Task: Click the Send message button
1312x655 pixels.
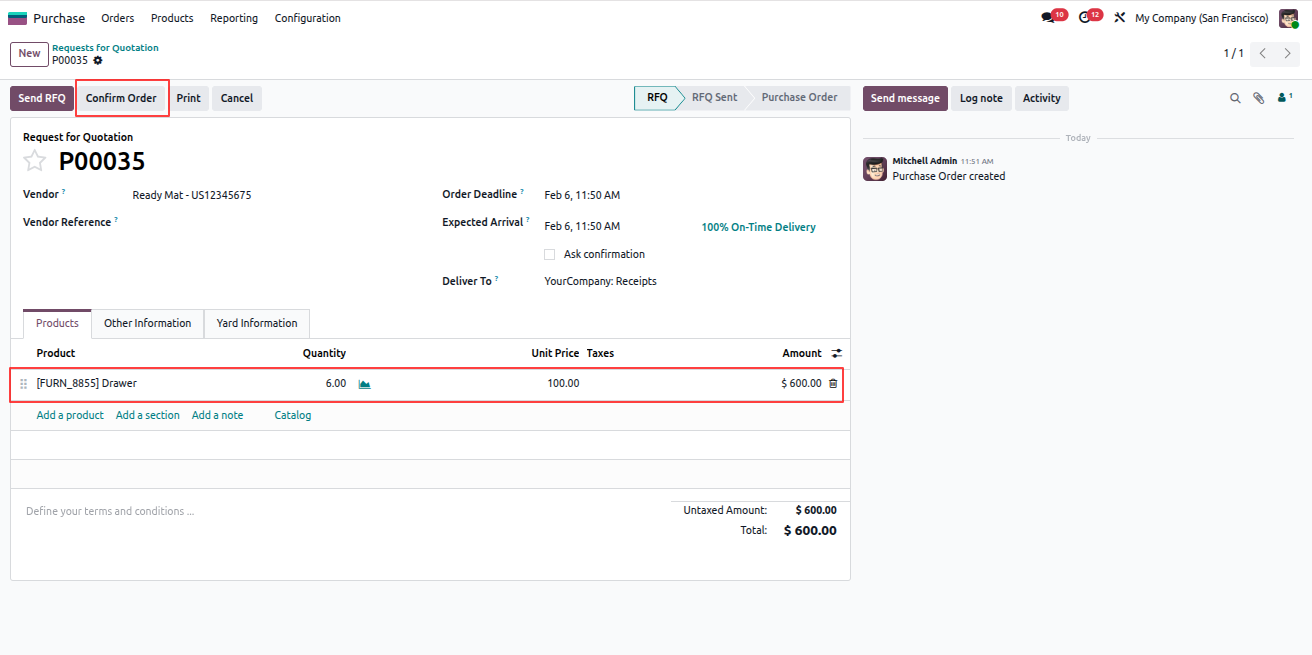Action: click(905, 98)
